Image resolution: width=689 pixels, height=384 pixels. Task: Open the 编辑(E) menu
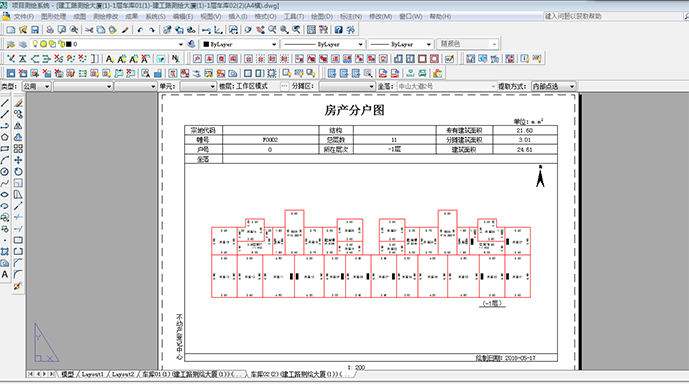pyautogui.click(x=182, y=17)
